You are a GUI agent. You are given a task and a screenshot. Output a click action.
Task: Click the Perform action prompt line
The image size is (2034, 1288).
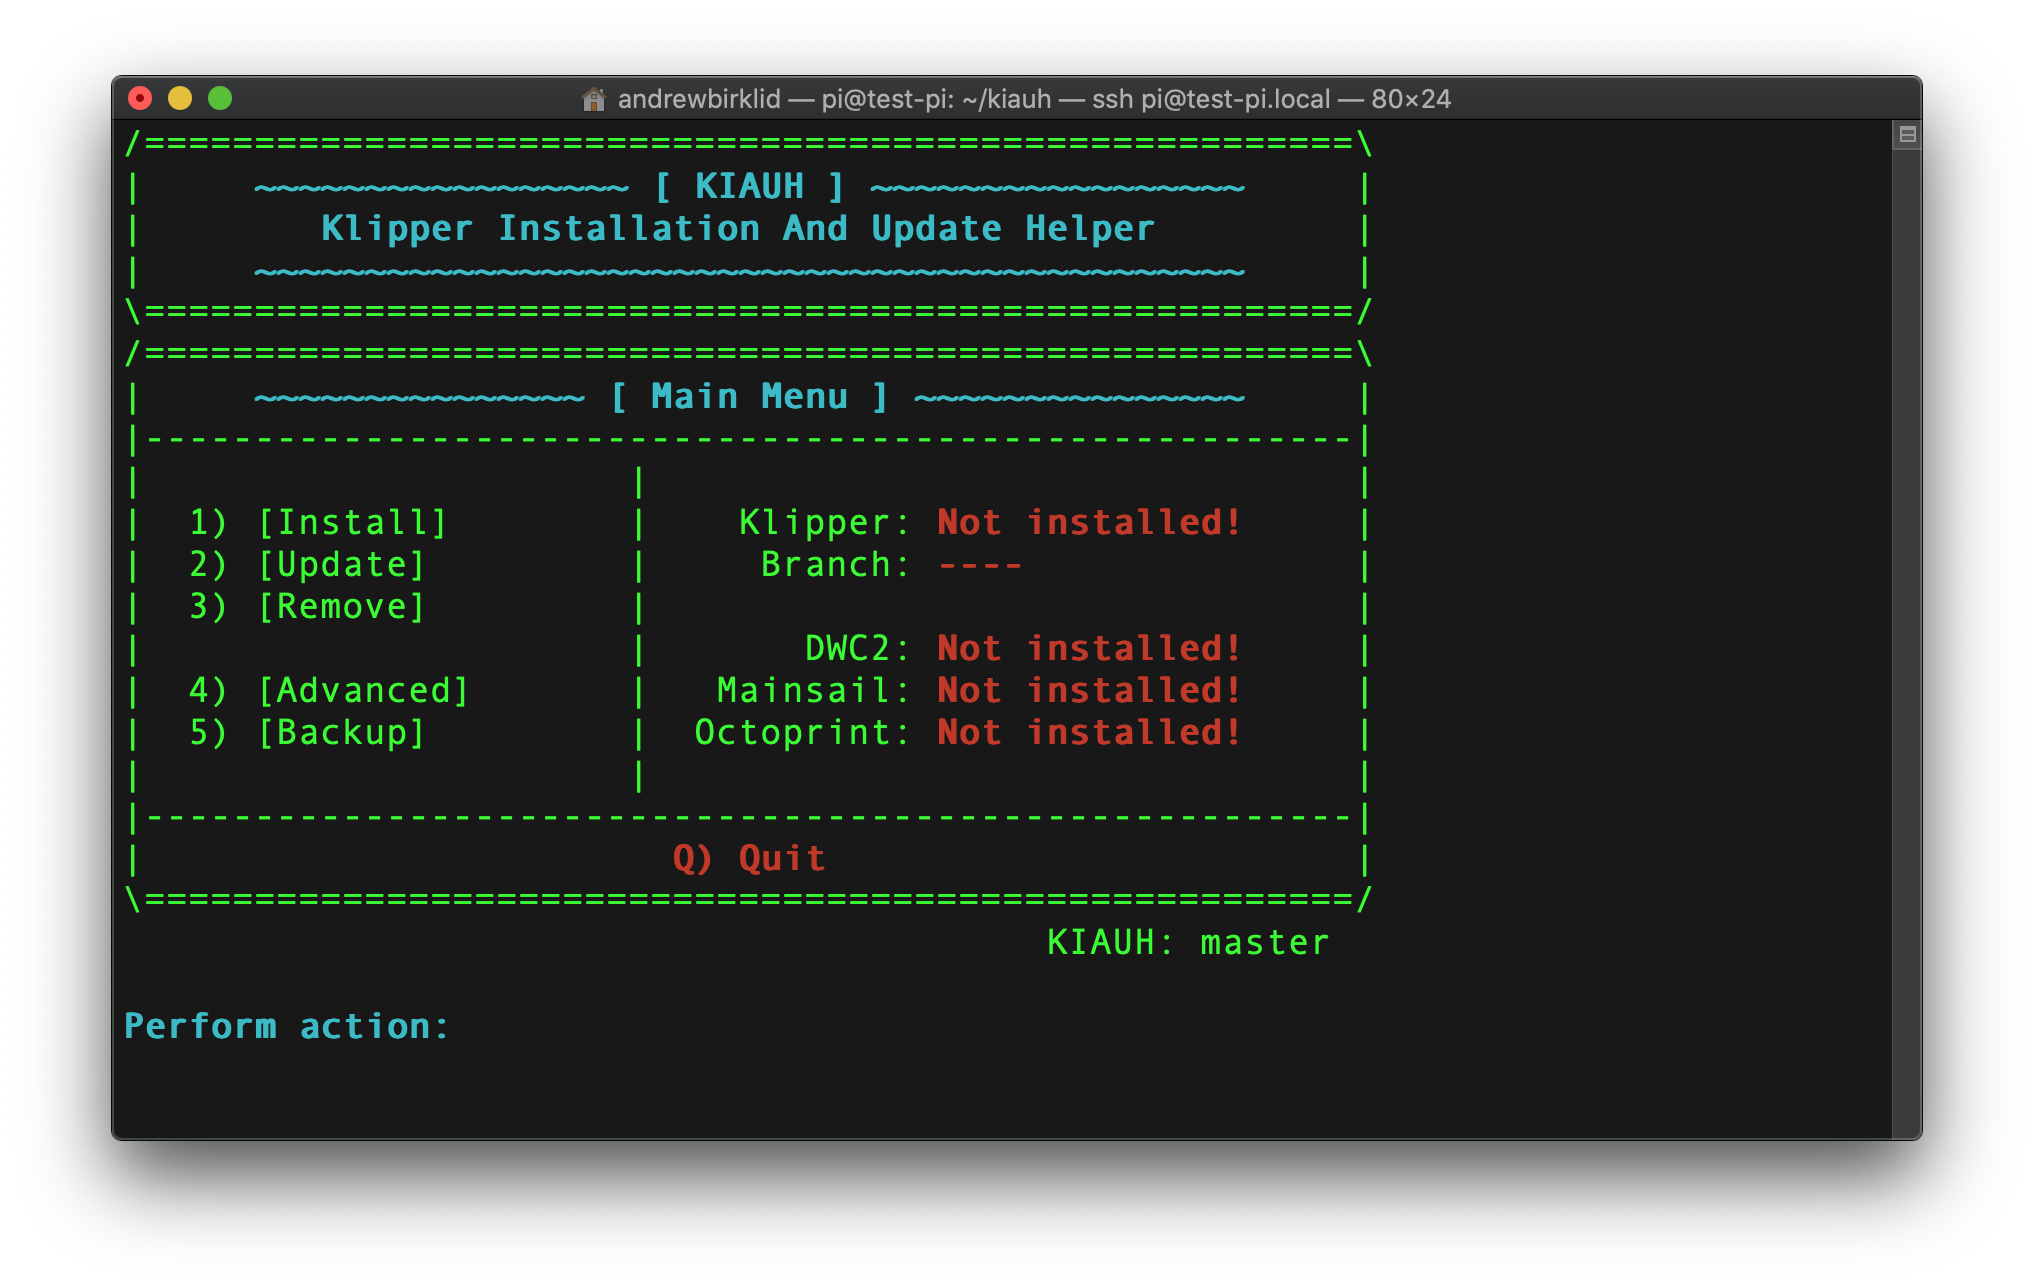pos(287,1026)
